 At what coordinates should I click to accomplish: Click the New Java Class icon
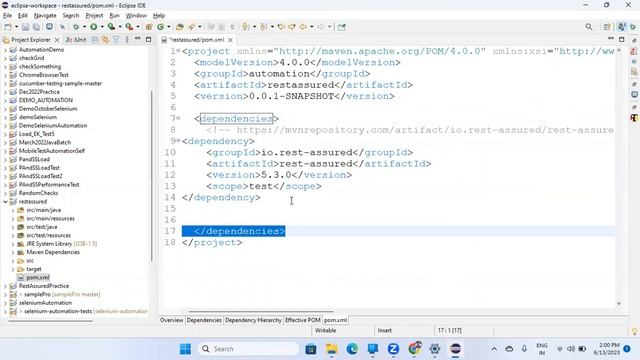pyautogui.click(x=161, y=27)
